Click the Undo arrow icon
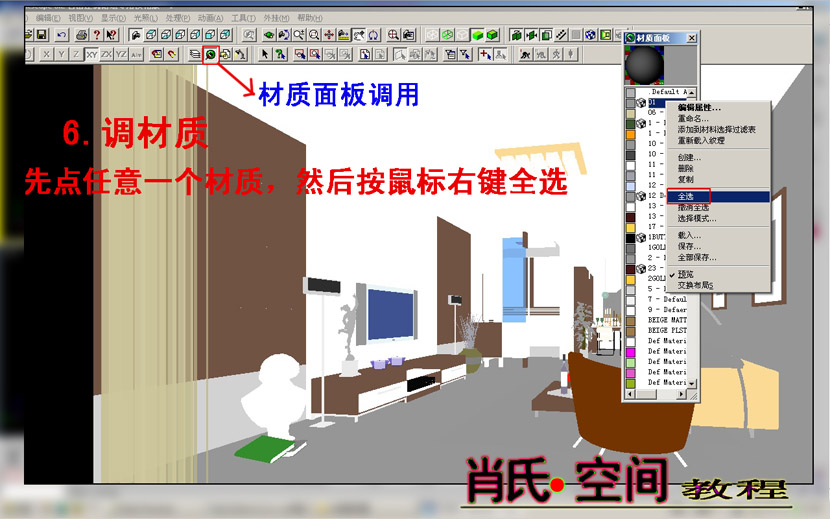 [x=62, y=35]
